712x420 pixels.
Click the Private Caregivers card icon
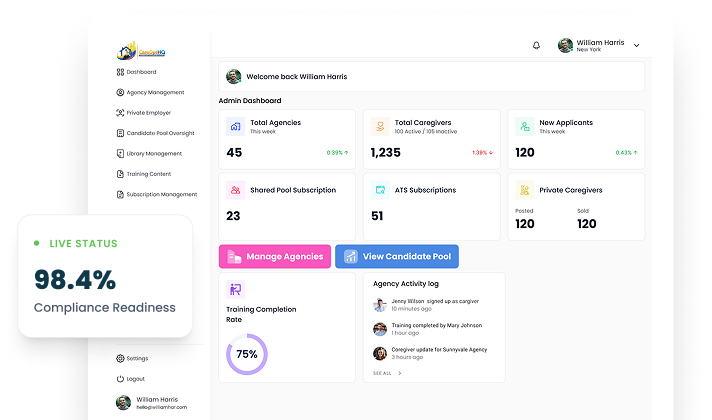[x=524, y=190]
